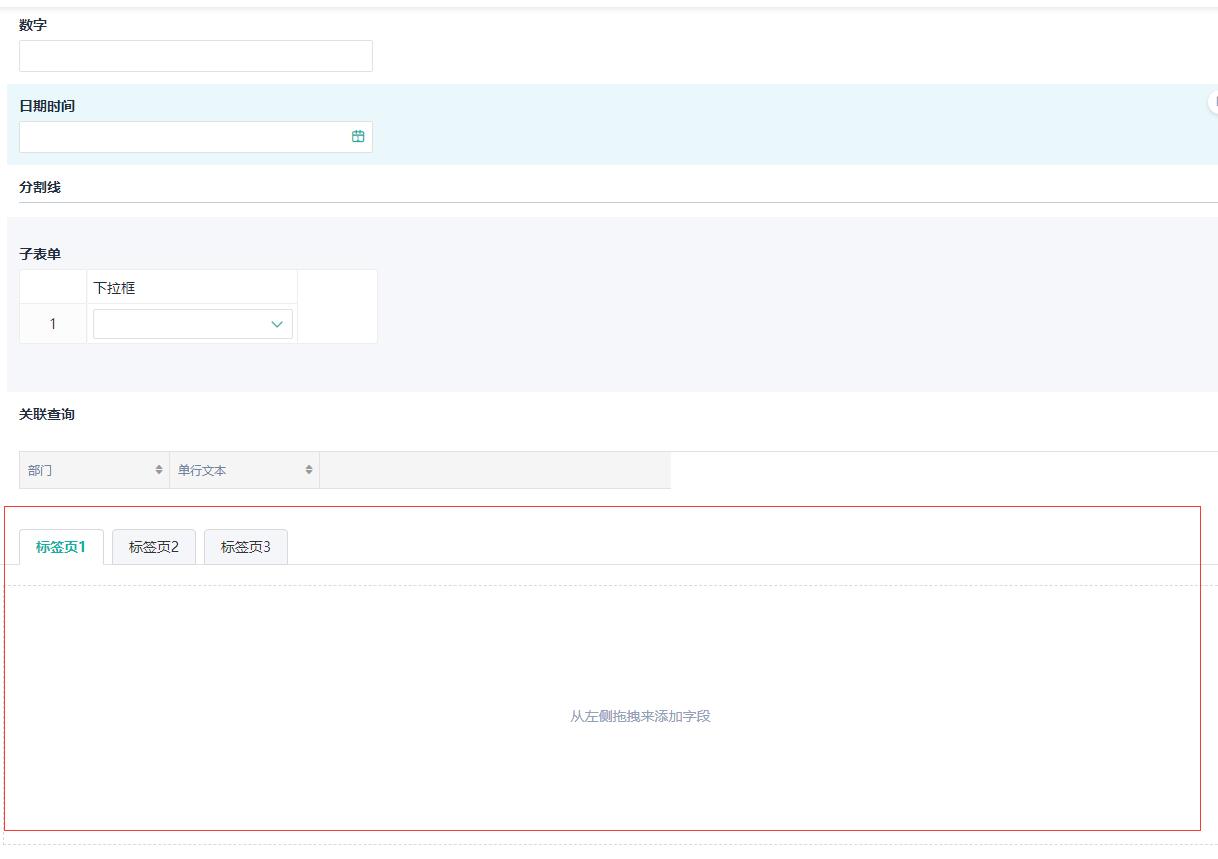Image resolution: width=1218 pixels, height=859 pixels.
Task: Select the 从左侧拖拽来添加字段 placeholder text
Action: (640, 716)
